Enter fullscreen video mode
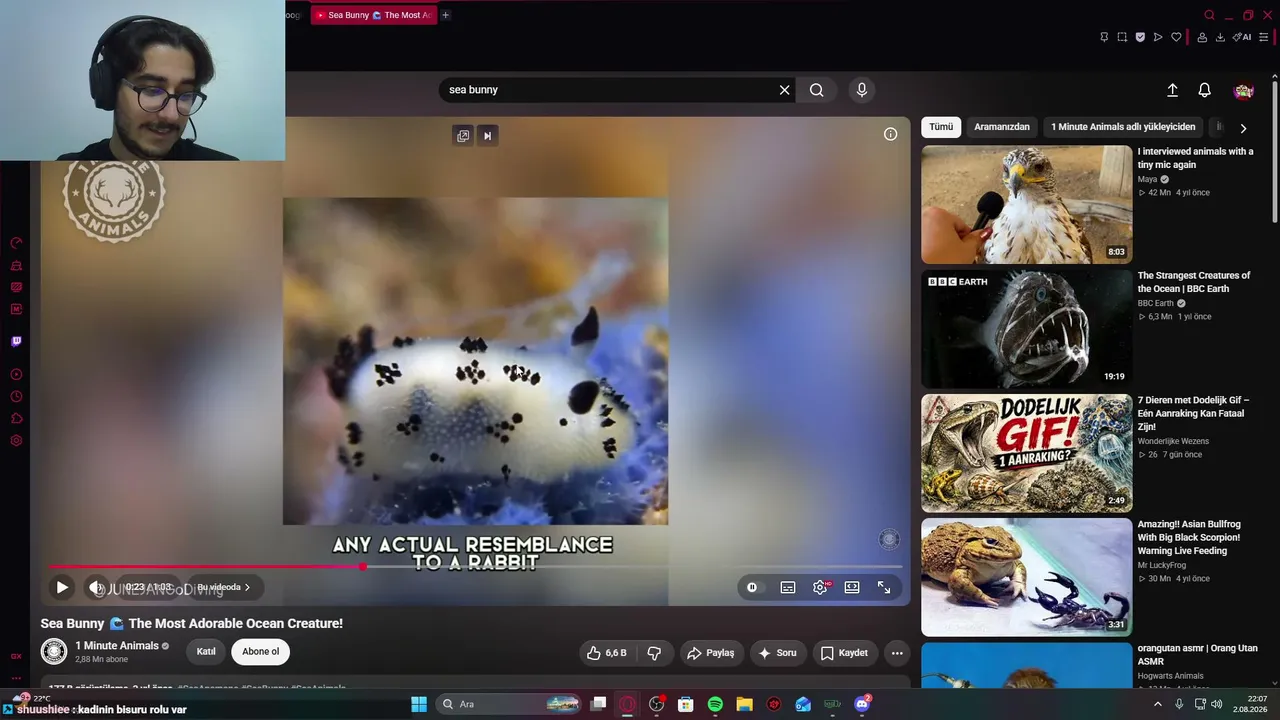This screenshot has height=720, width=1280. 884,587
